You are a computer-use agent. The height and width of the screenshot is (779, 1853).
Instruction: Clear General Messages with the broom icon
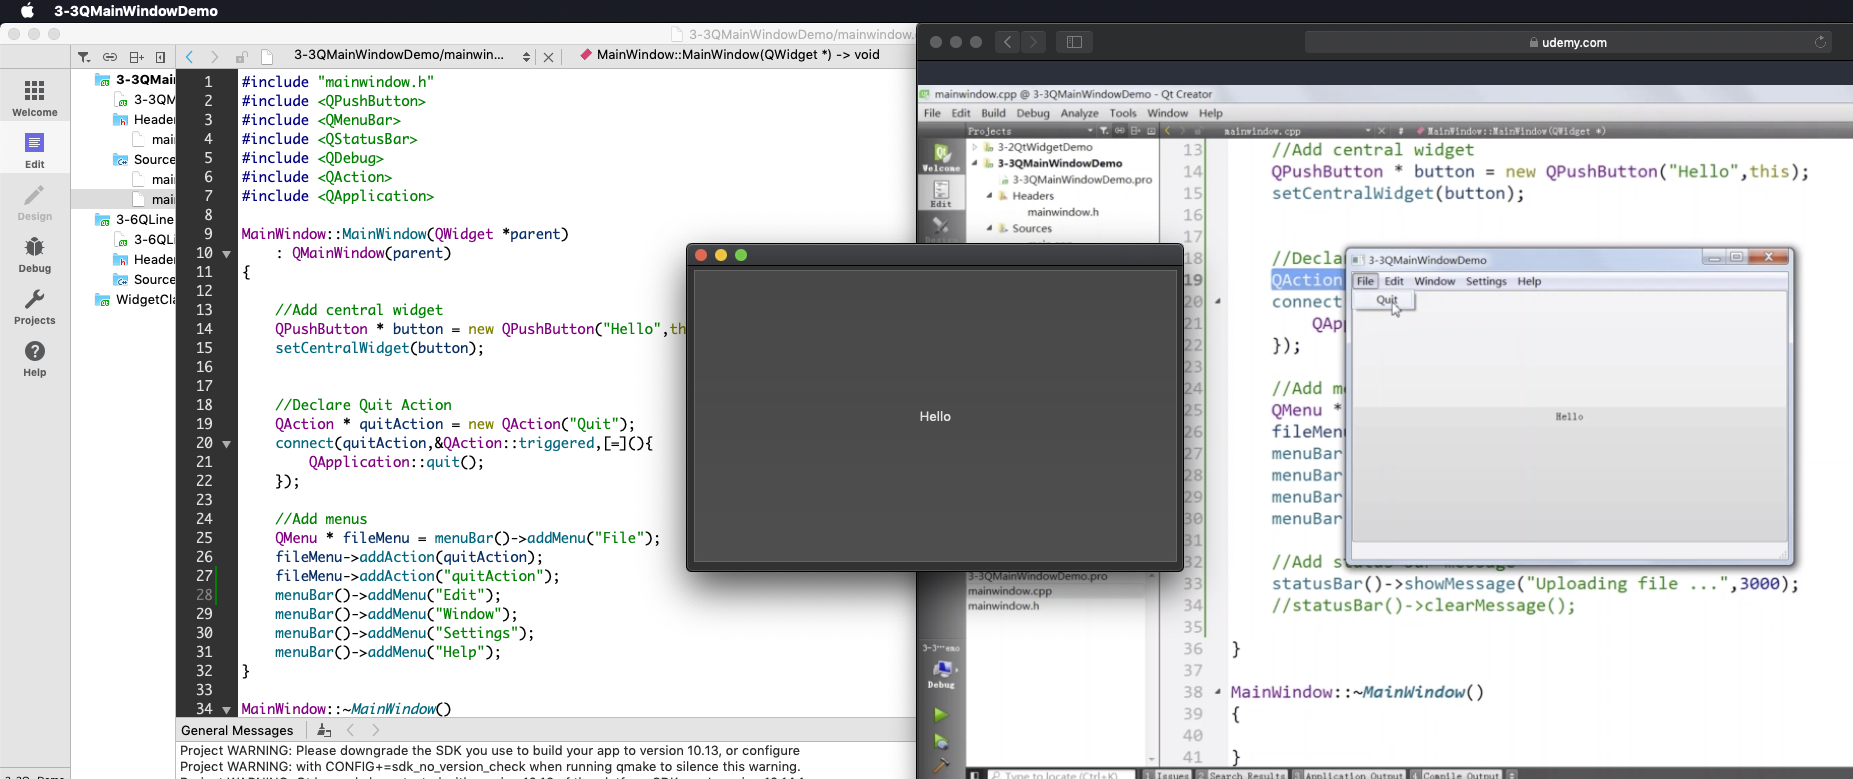tap(323, 730)
